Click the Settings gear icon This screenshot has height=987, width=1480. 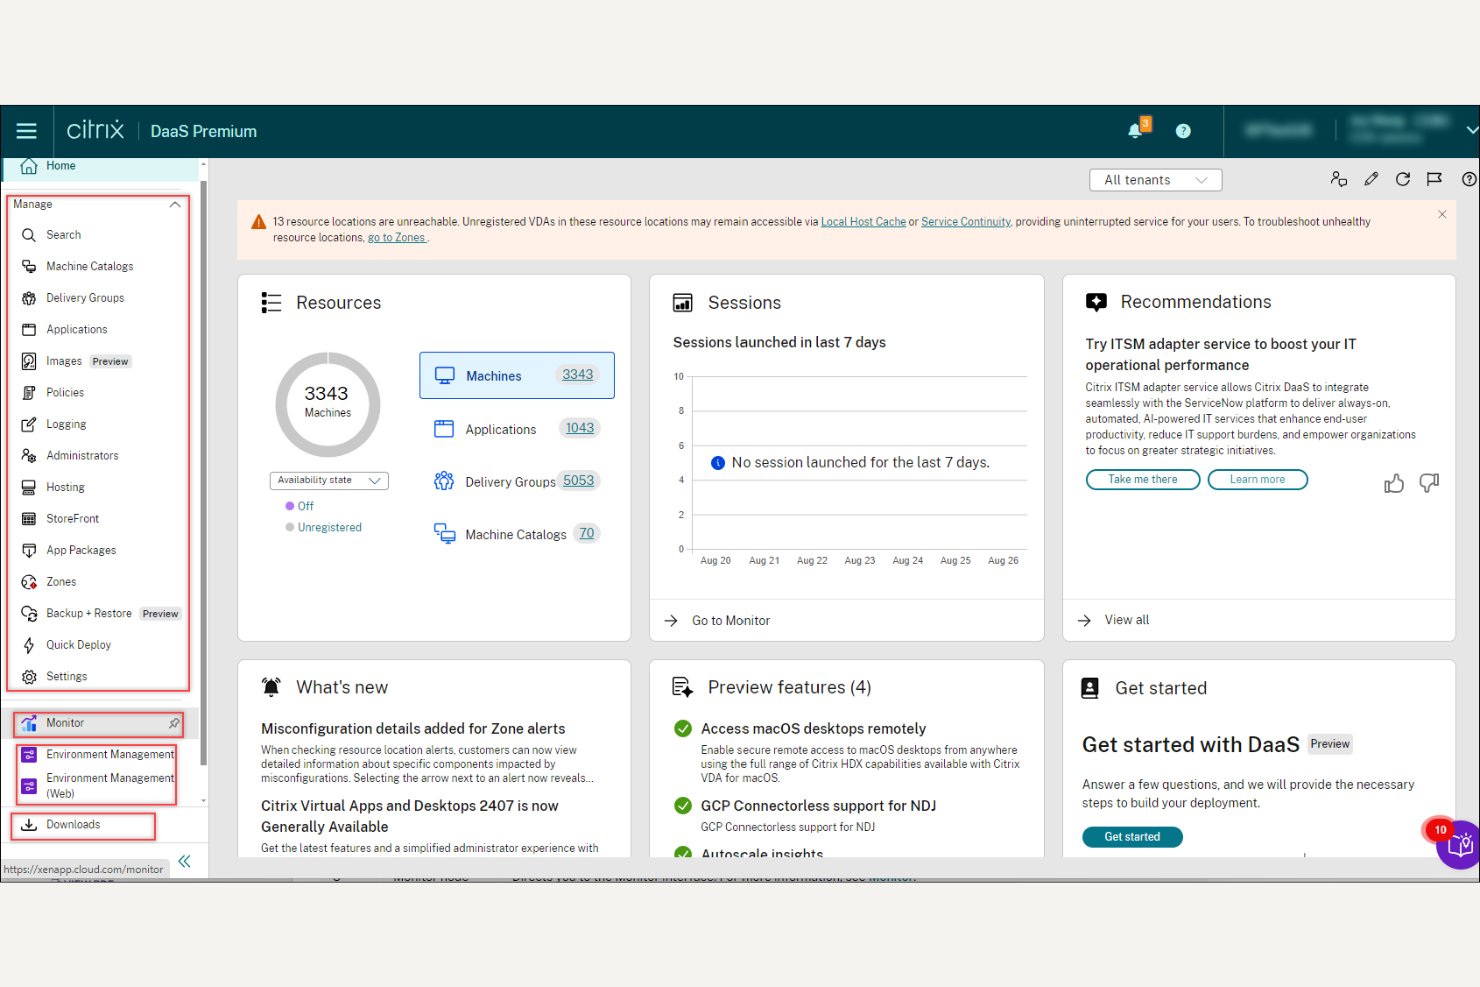pyautogui.click(x=29, y=677)
